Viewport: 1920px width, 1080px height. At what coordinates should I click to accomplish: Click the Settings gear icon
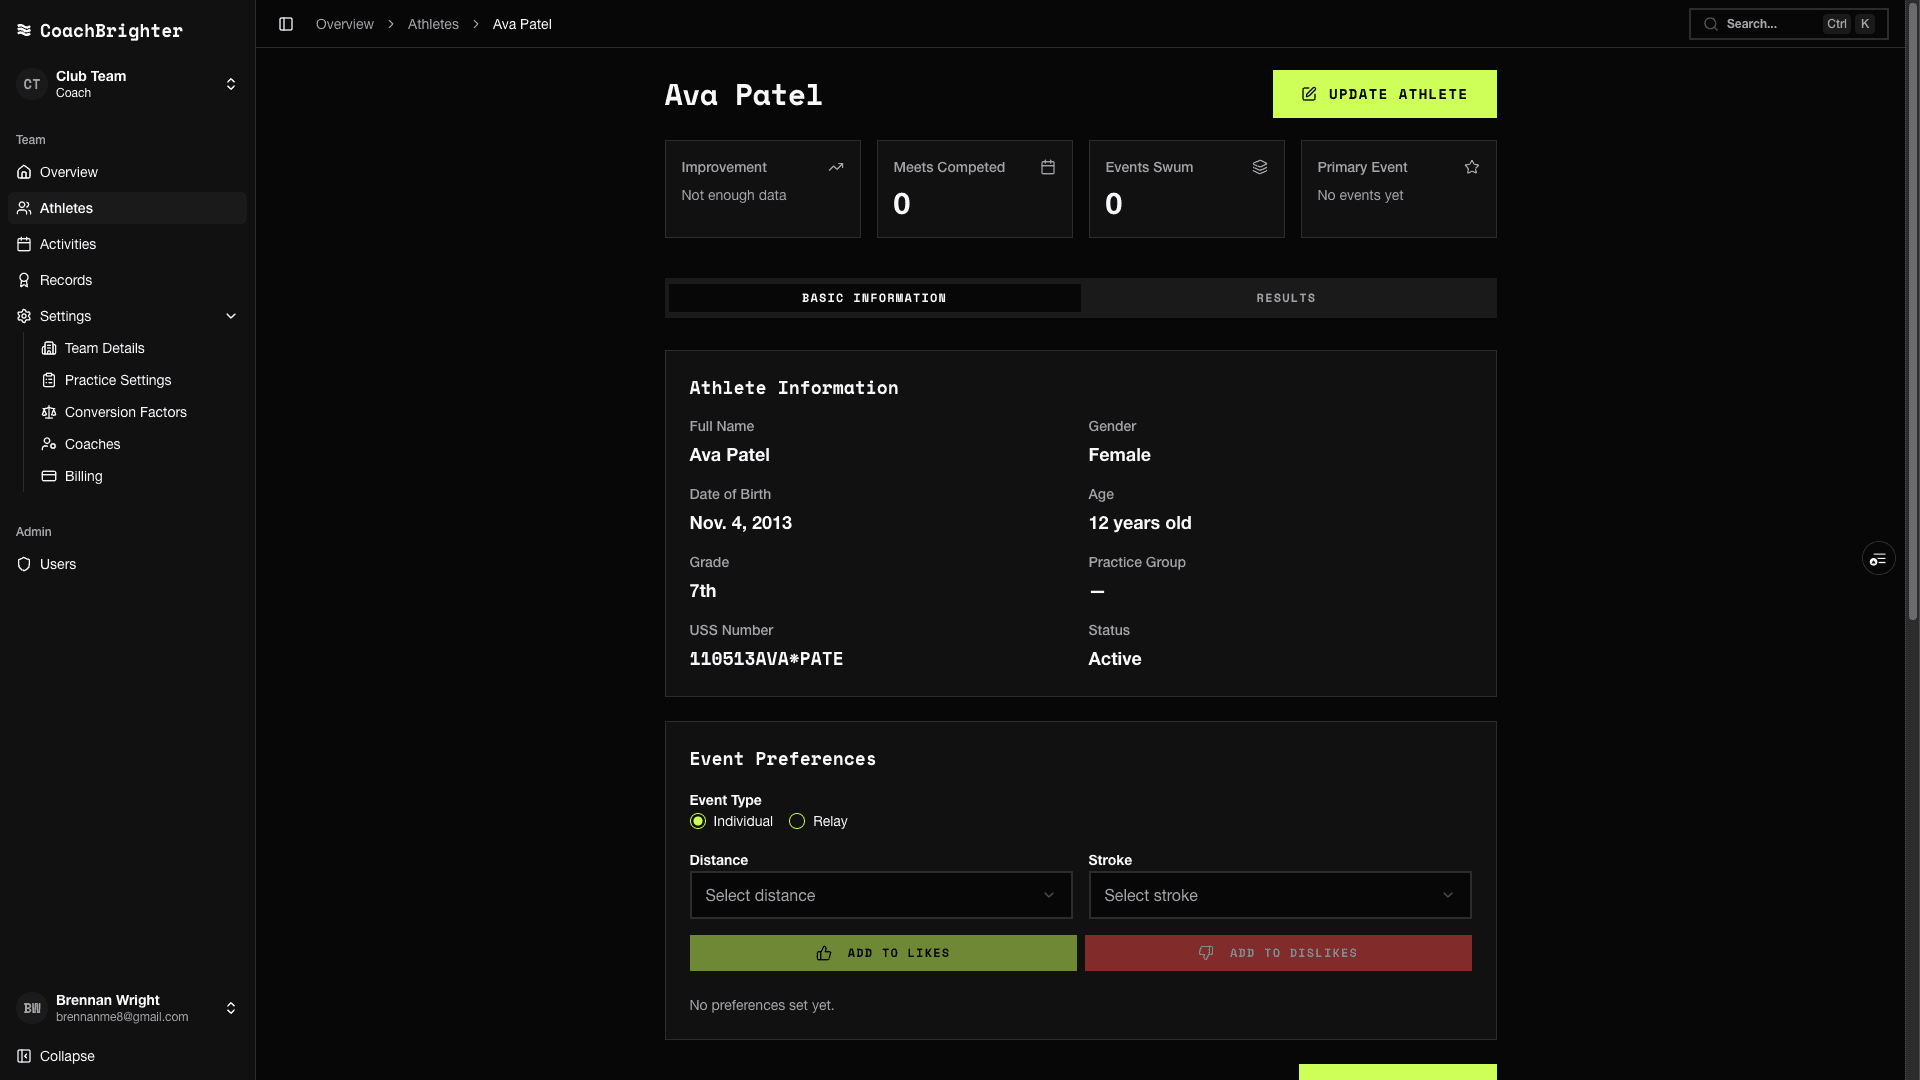[x=24, y=316]
